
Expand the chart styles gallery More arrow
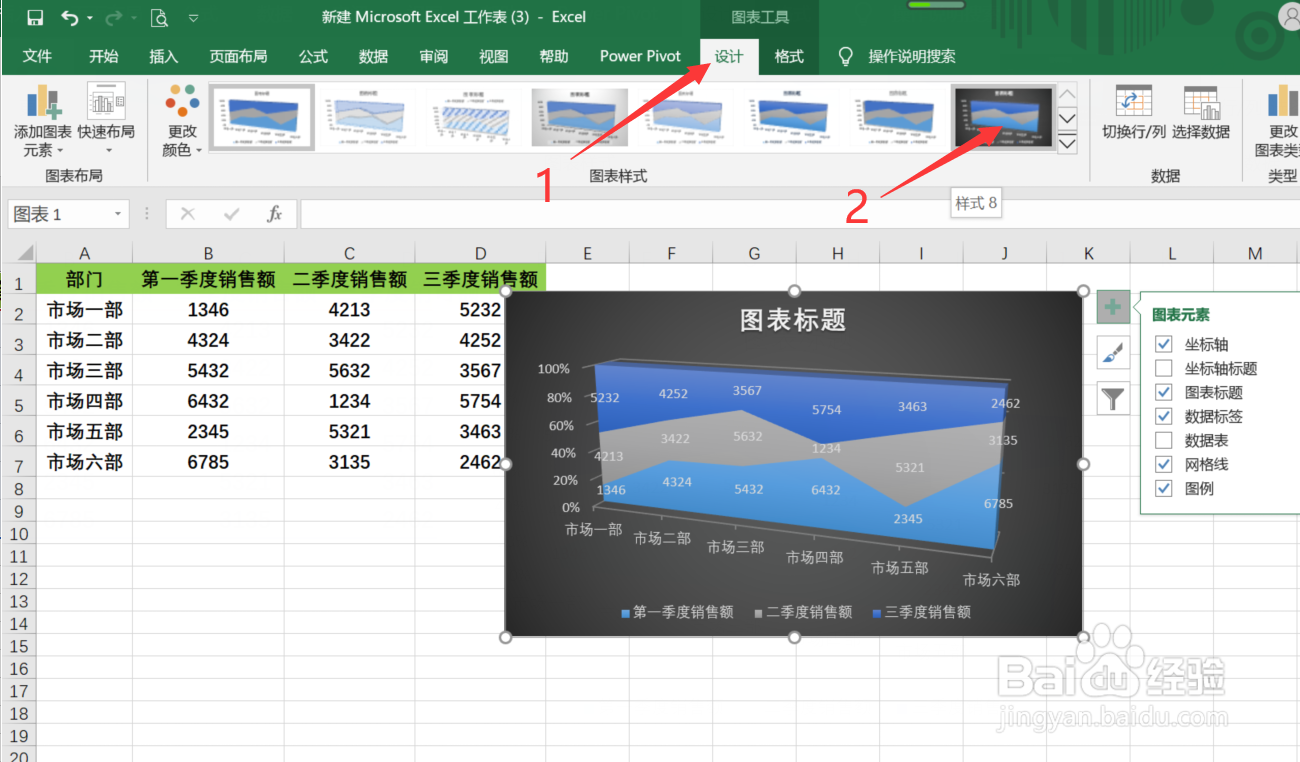click(1066, 142)
